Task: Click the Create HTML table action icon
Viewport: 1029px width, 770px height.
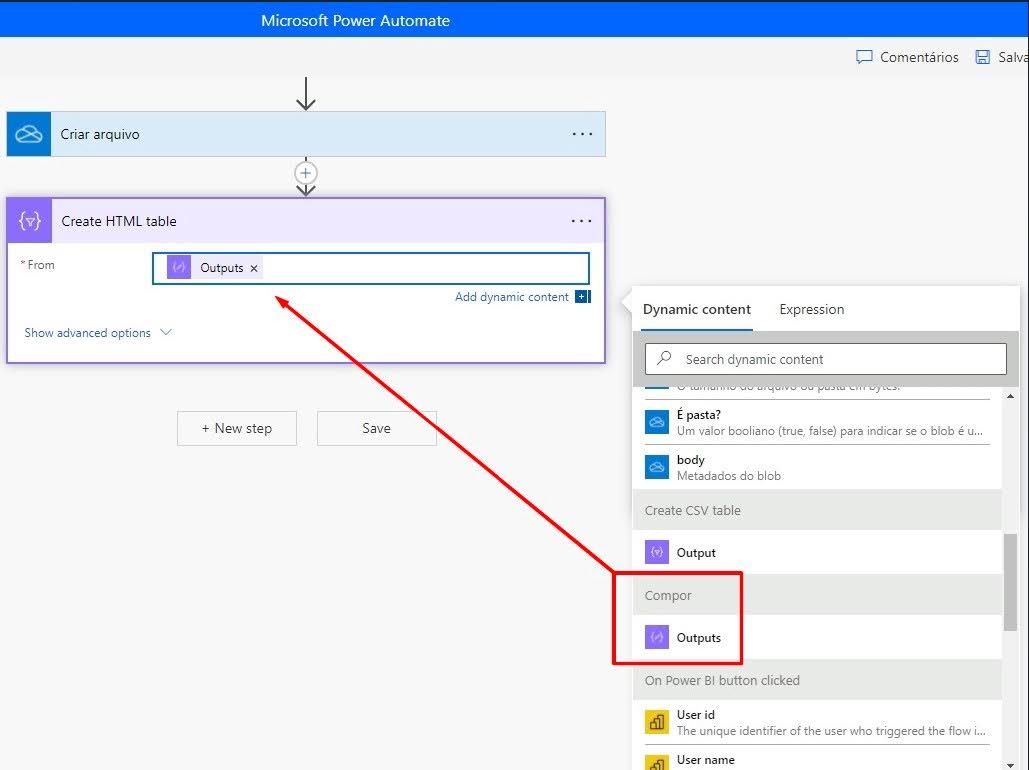Action: (x=30, y=221)
